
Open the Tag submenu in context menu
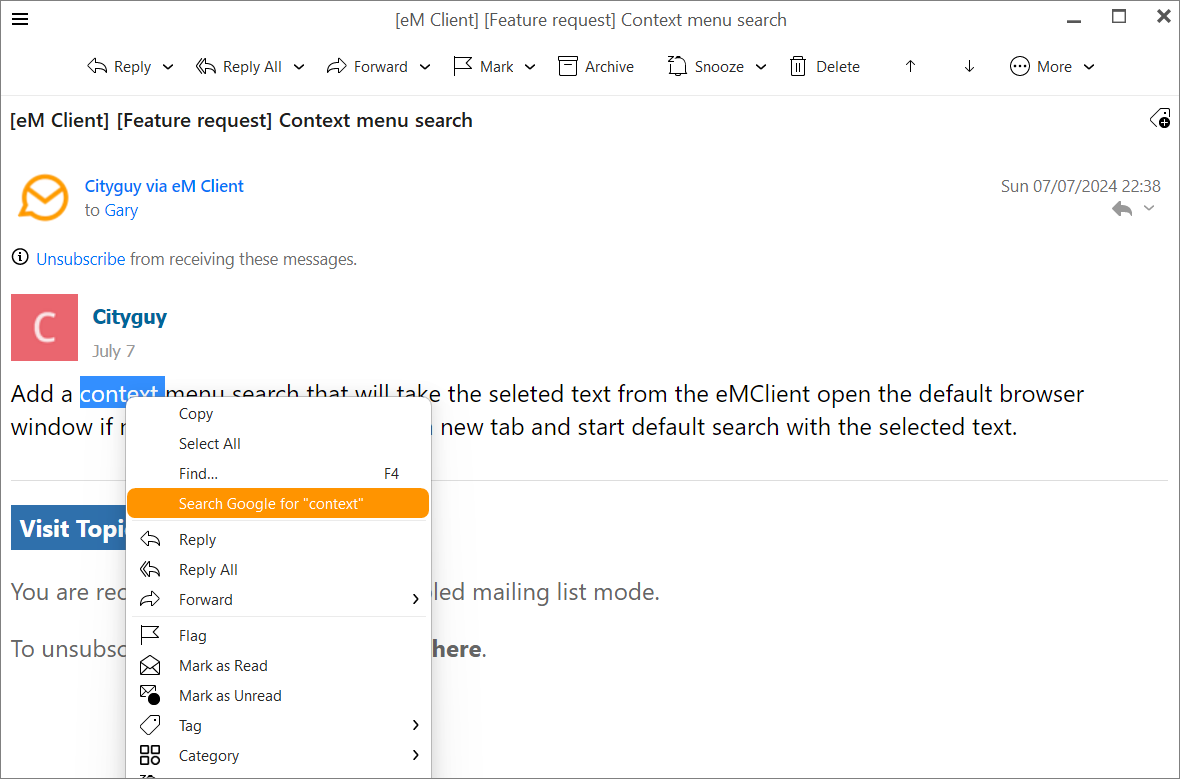278,726
